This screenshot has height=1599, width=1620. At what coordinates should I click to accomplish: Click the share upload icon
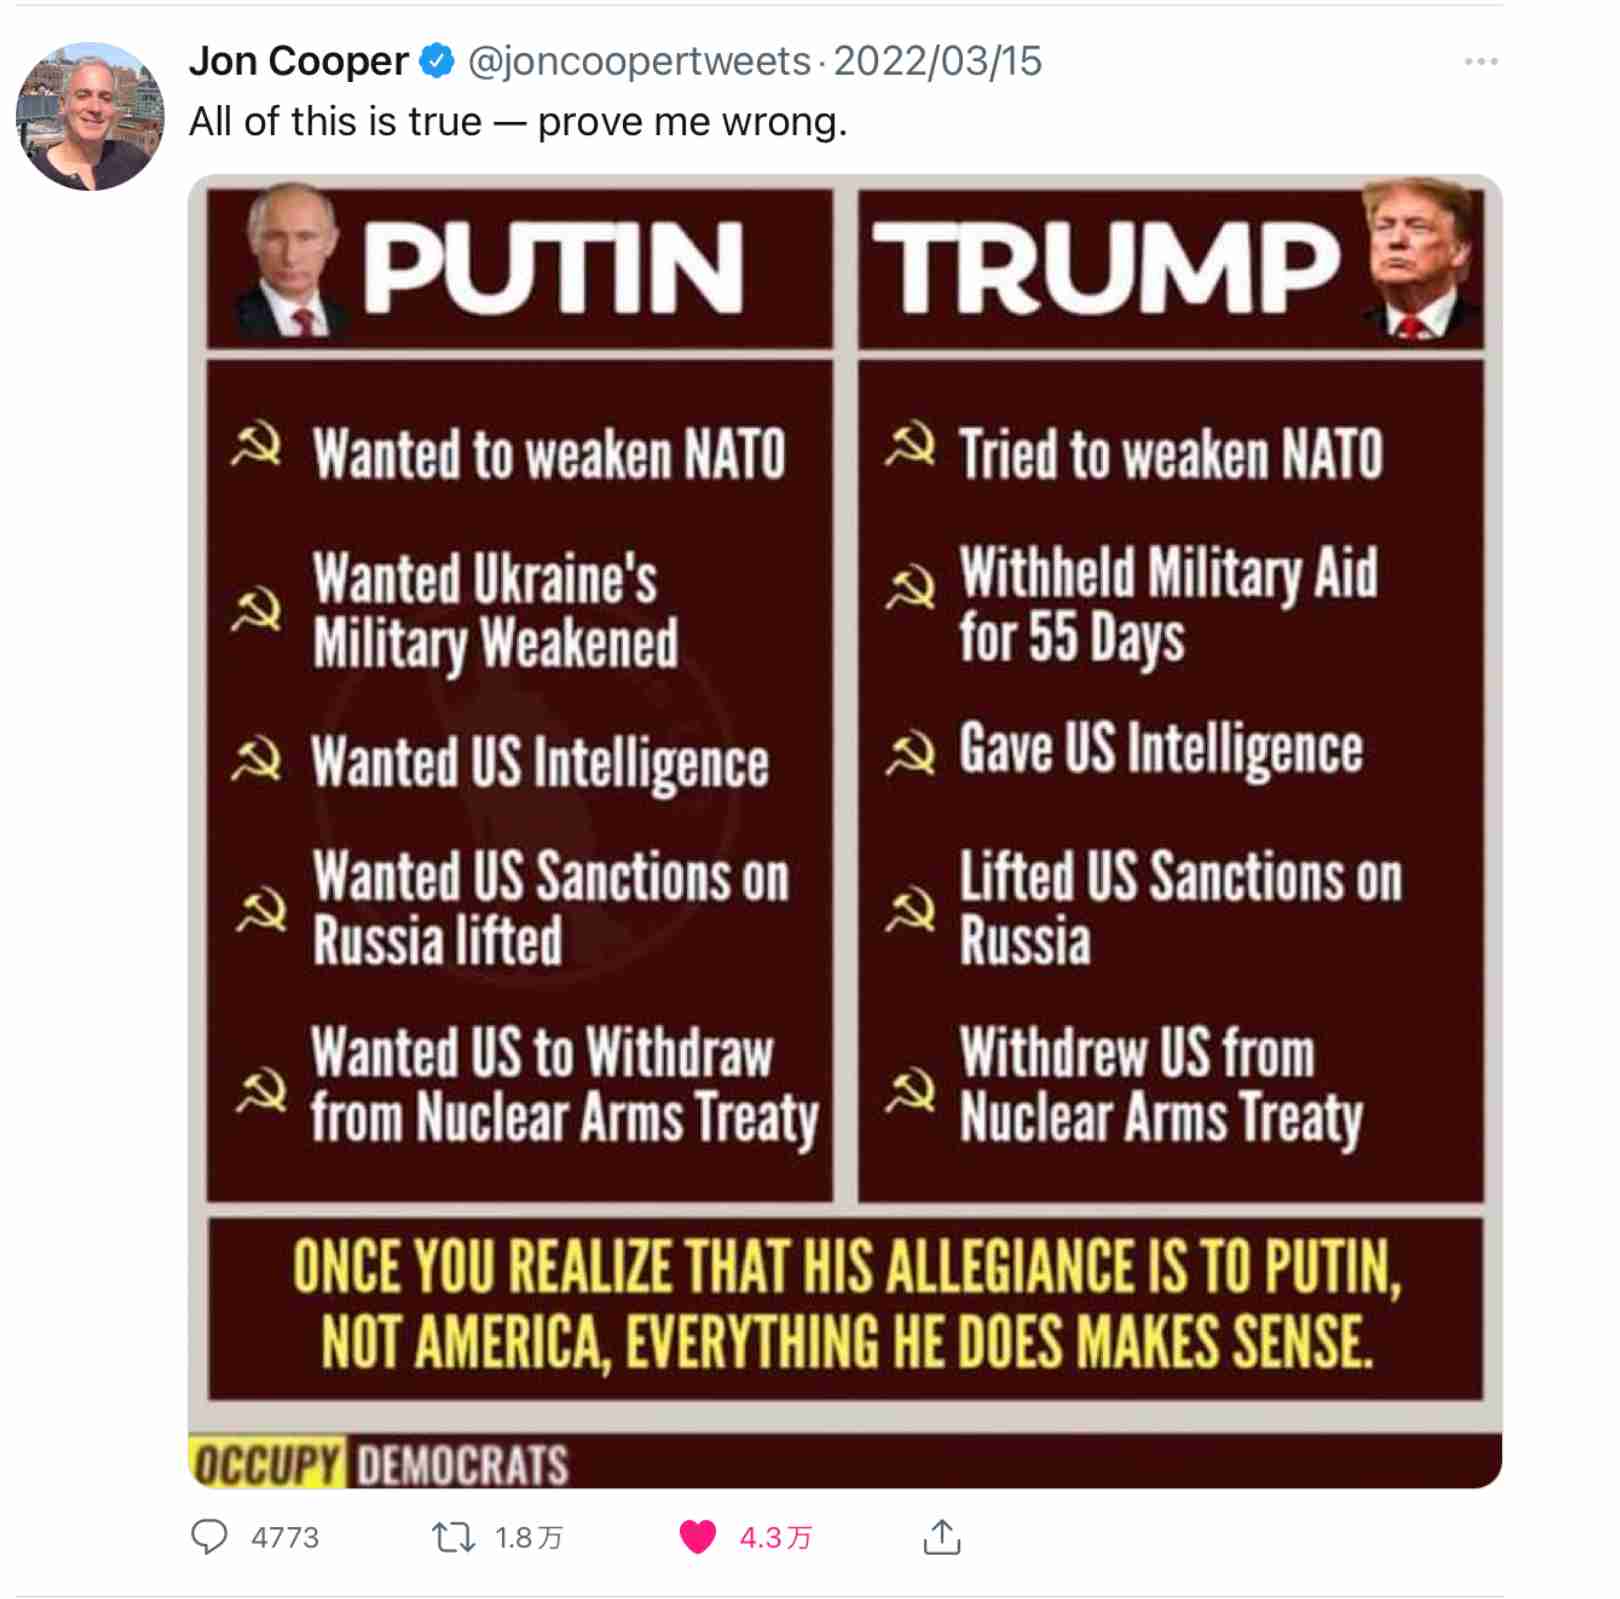pos(941,1536)
